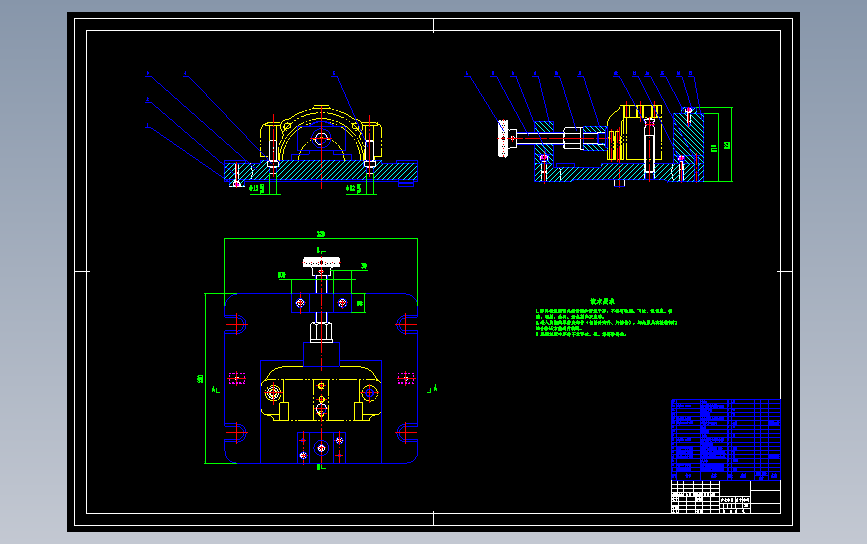Select the right locating pin circle in plan view

[369, 393]
